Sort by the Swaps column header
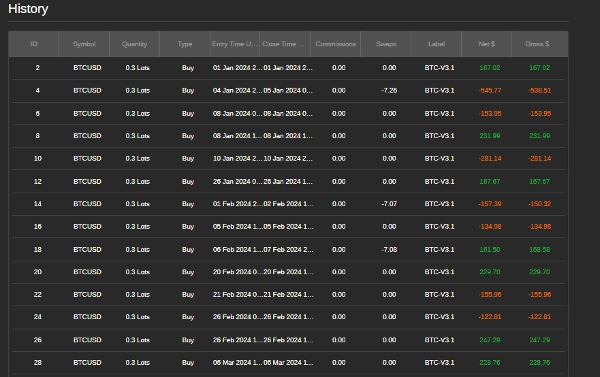Screen dimensions: 600x377 click(386, 44)
